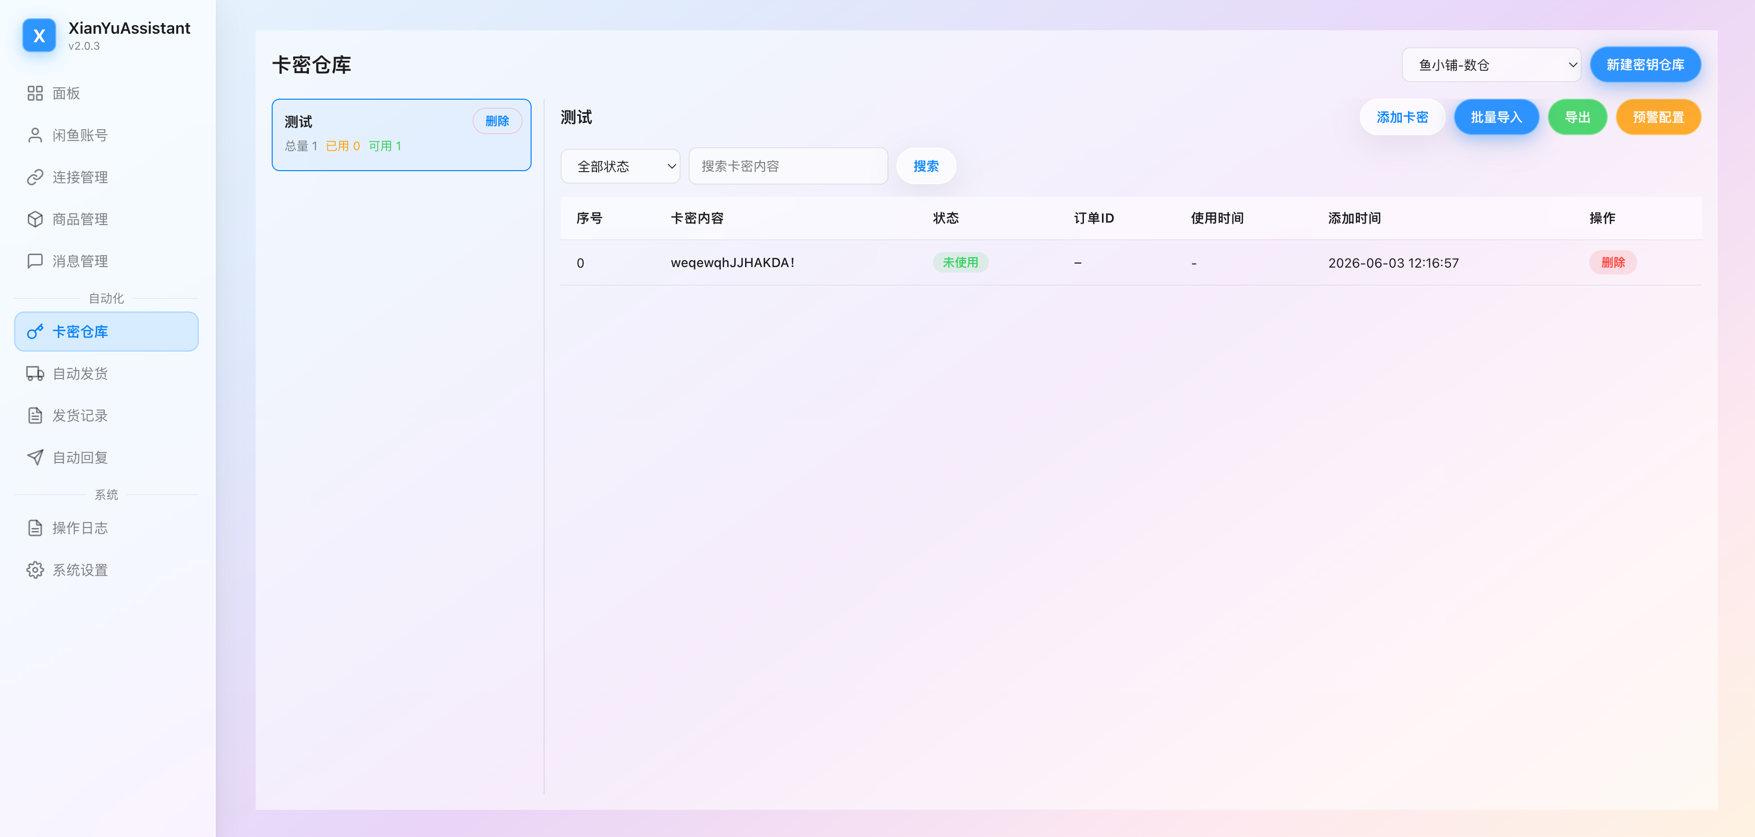Screen dimensions: 1755x837
Task: Open 系统设置 page
Action: 106,570
